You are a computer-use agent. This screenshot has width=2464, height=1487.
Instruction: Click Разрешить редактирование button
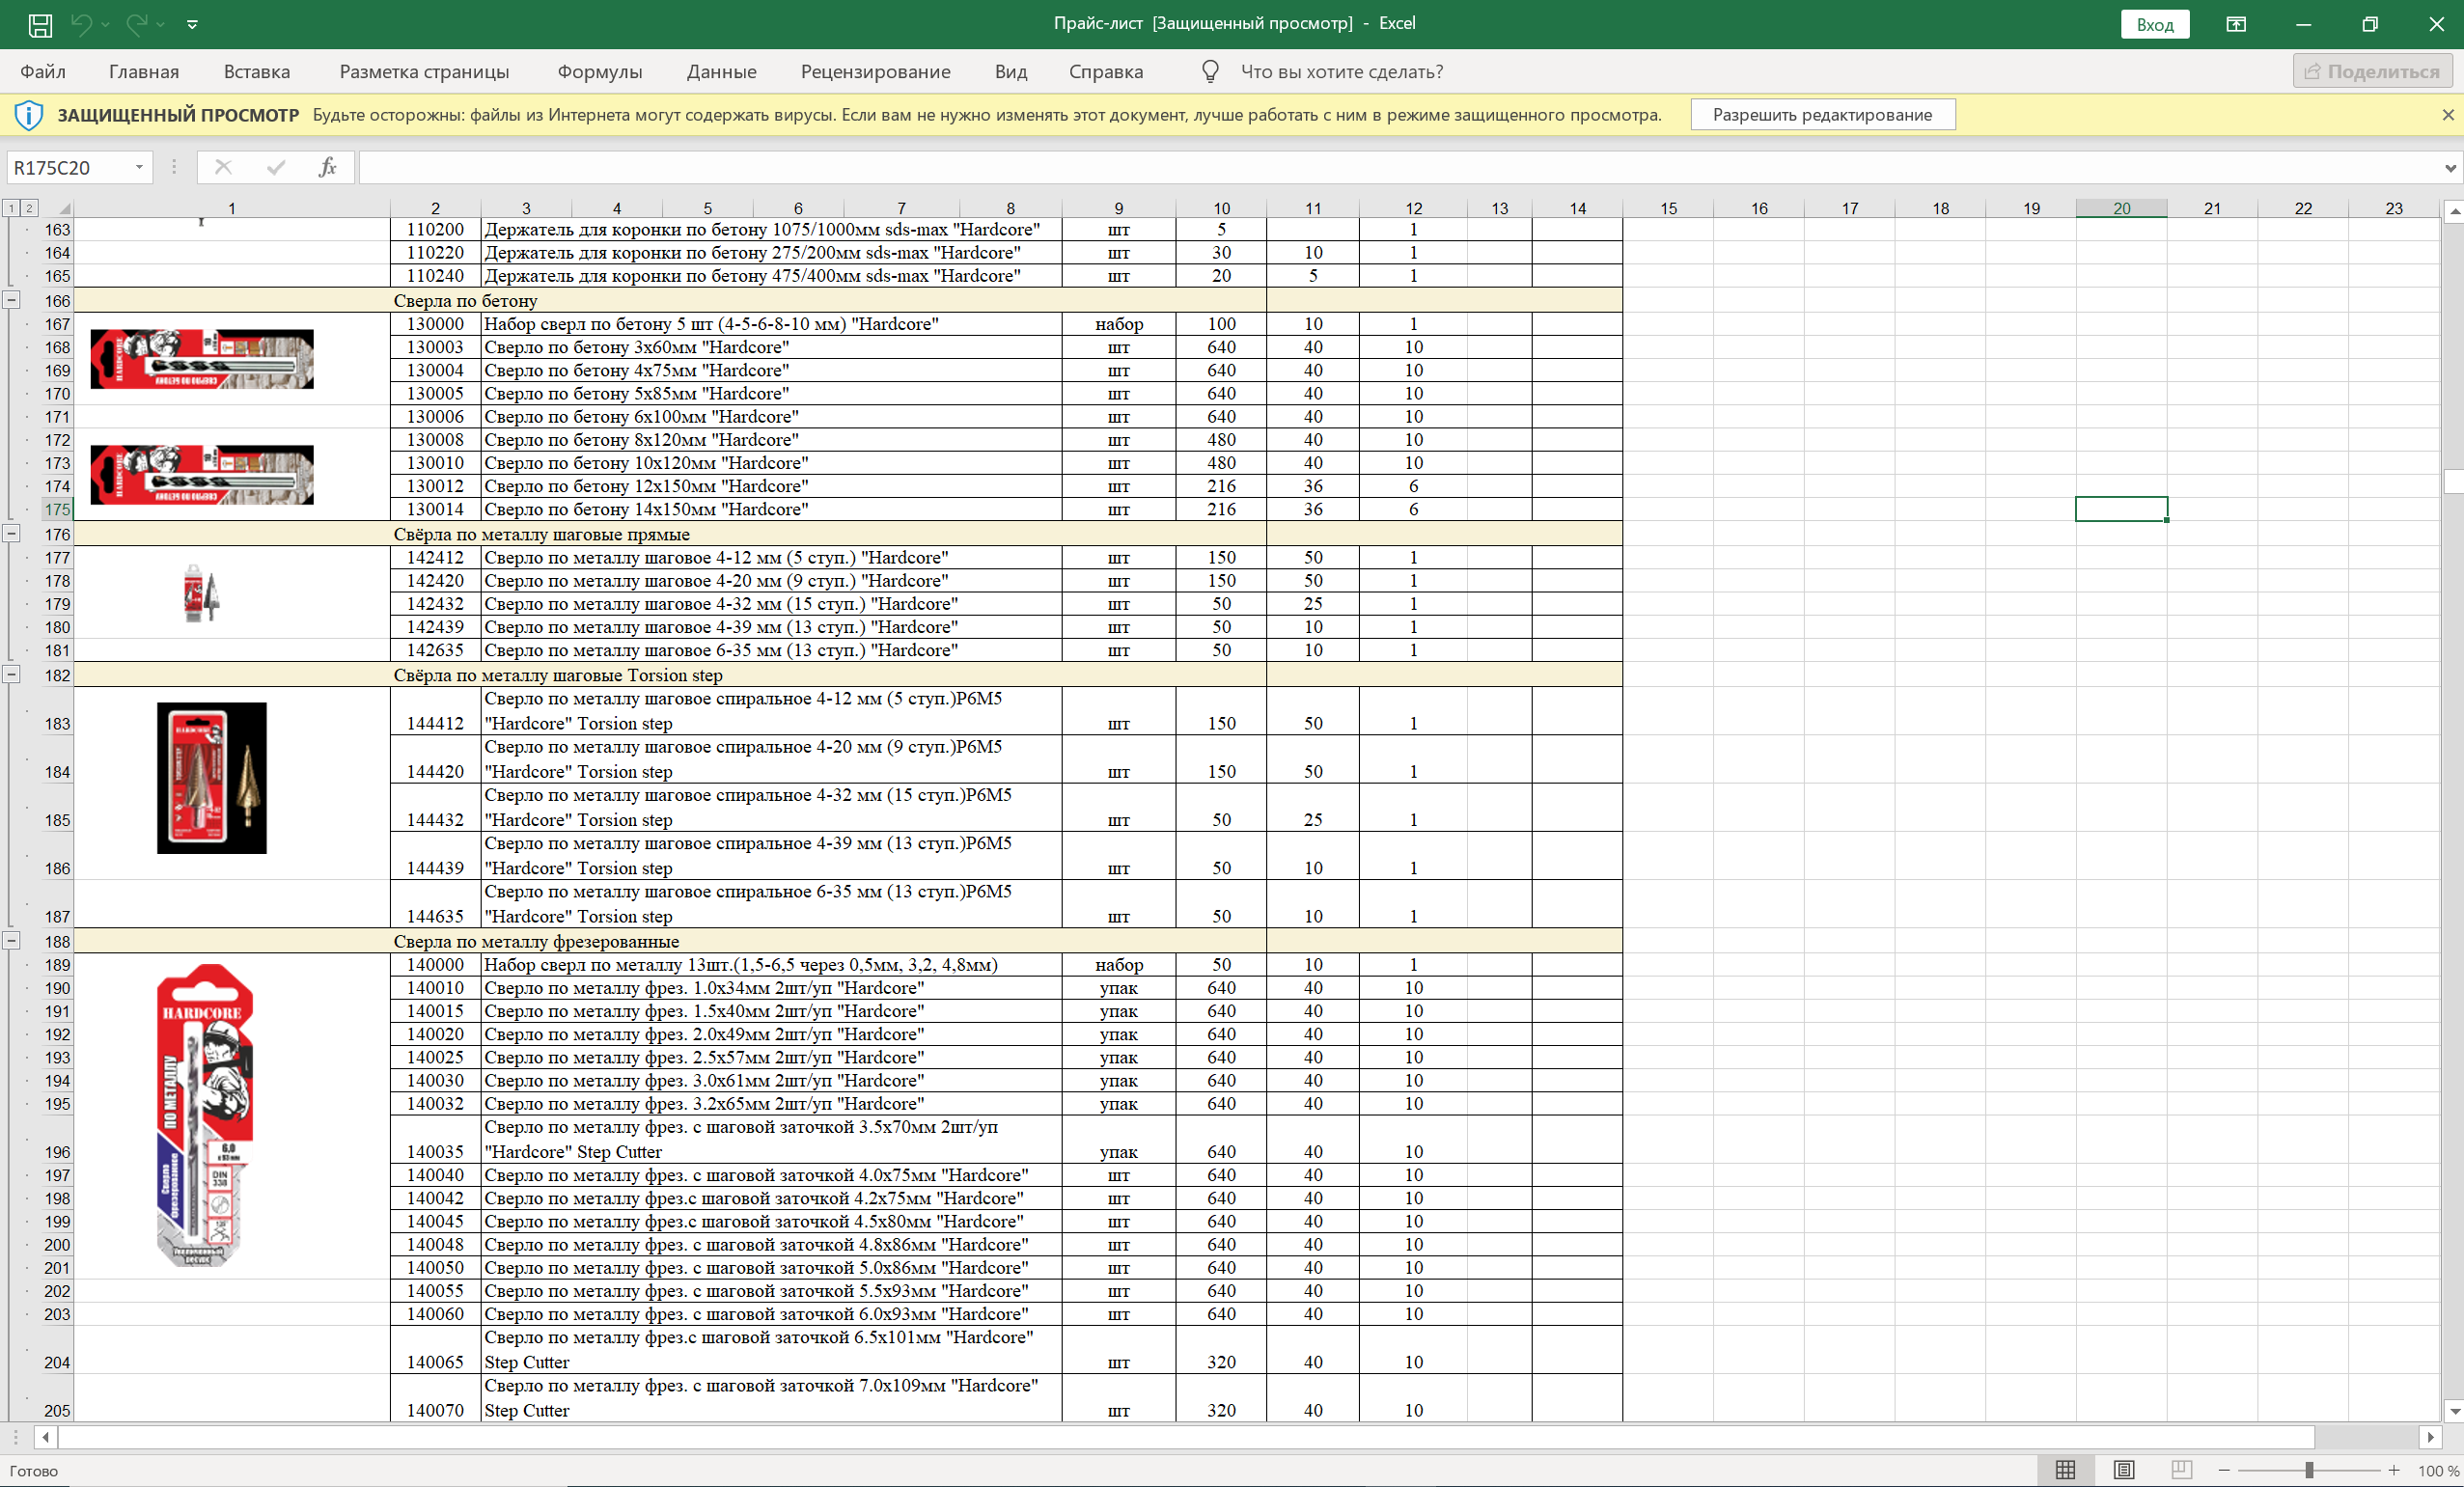1821,115
